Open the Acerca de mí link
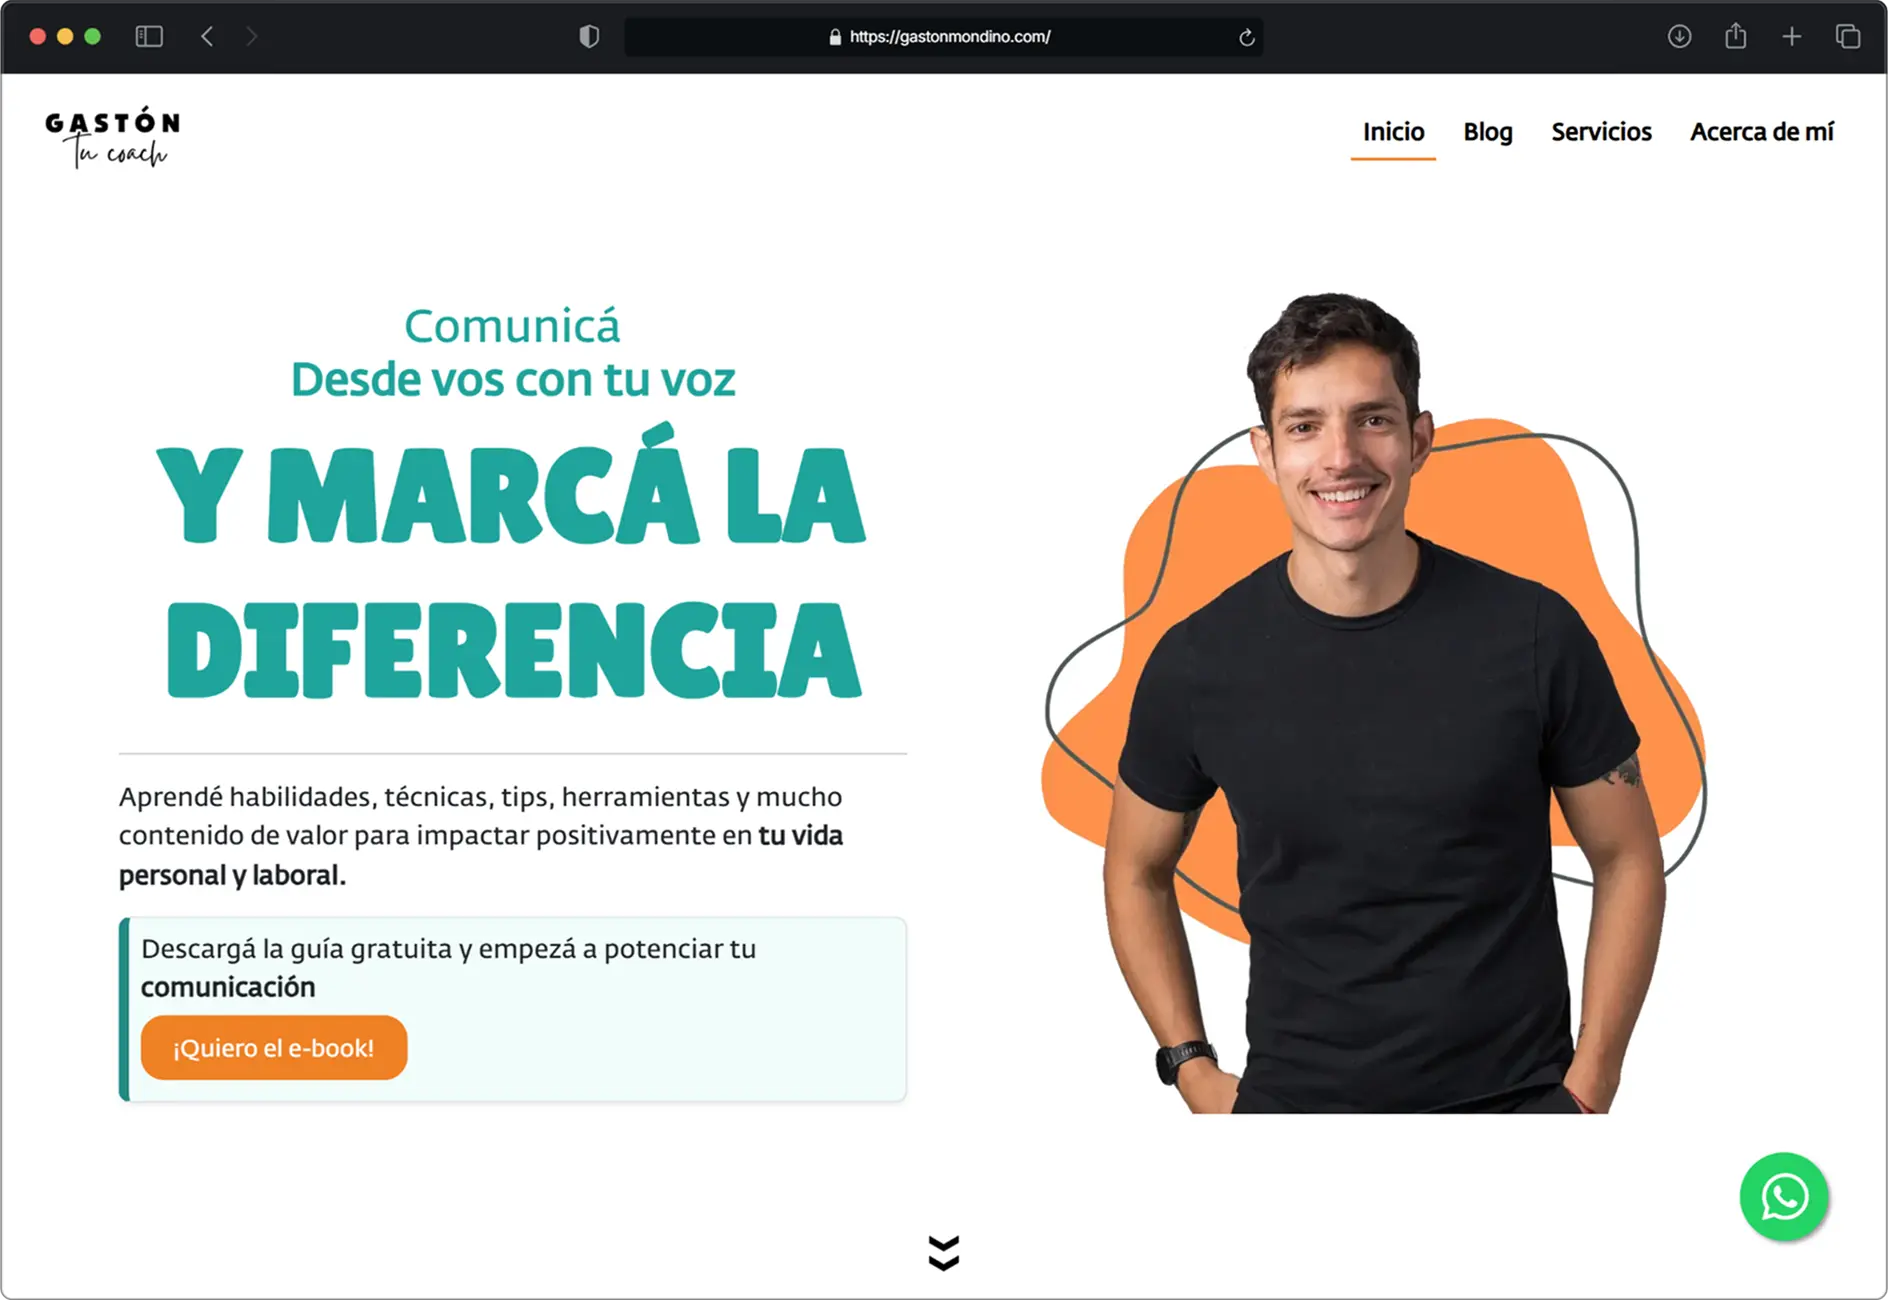Screen dimensions: 1888x1300 (x=1762, y=132)
